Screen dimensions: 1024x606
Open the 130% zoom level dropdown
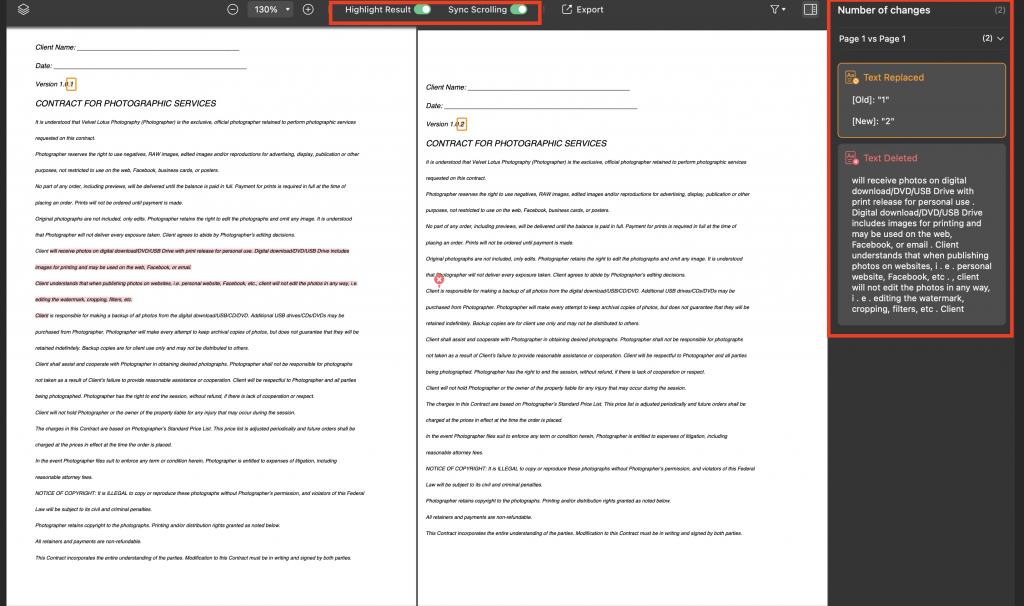(x=268, y=9)
